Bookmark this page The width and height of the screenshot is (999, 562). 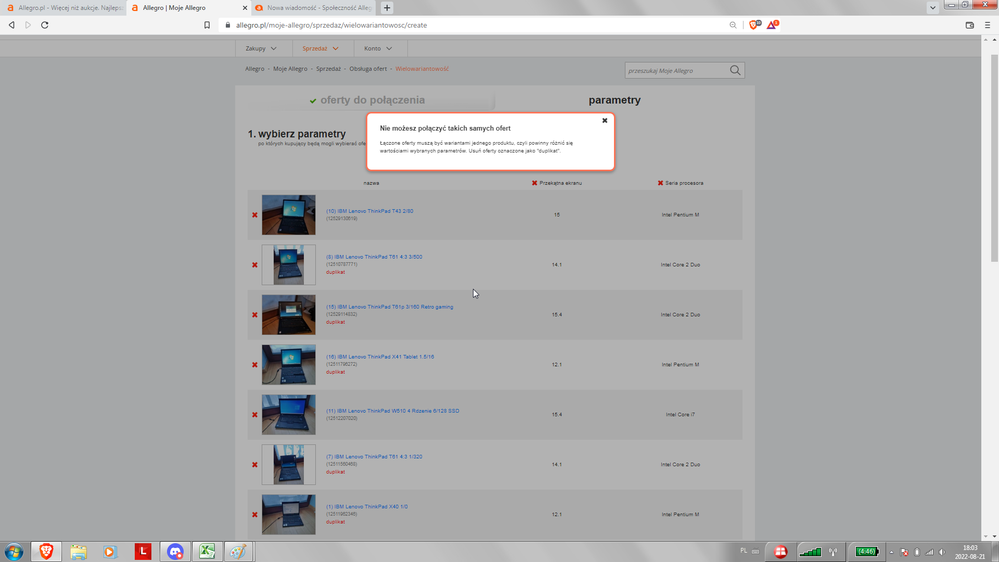(x=207, y=25)
